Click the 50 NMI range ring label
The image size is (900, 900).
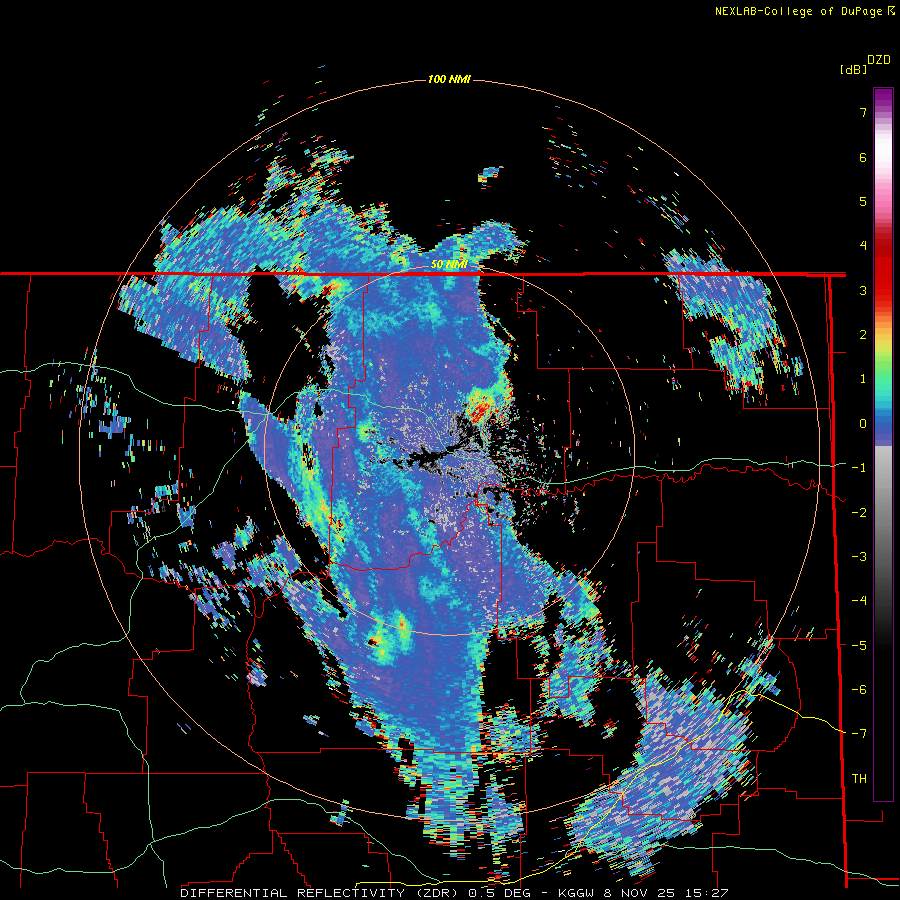tap(449, 265)
